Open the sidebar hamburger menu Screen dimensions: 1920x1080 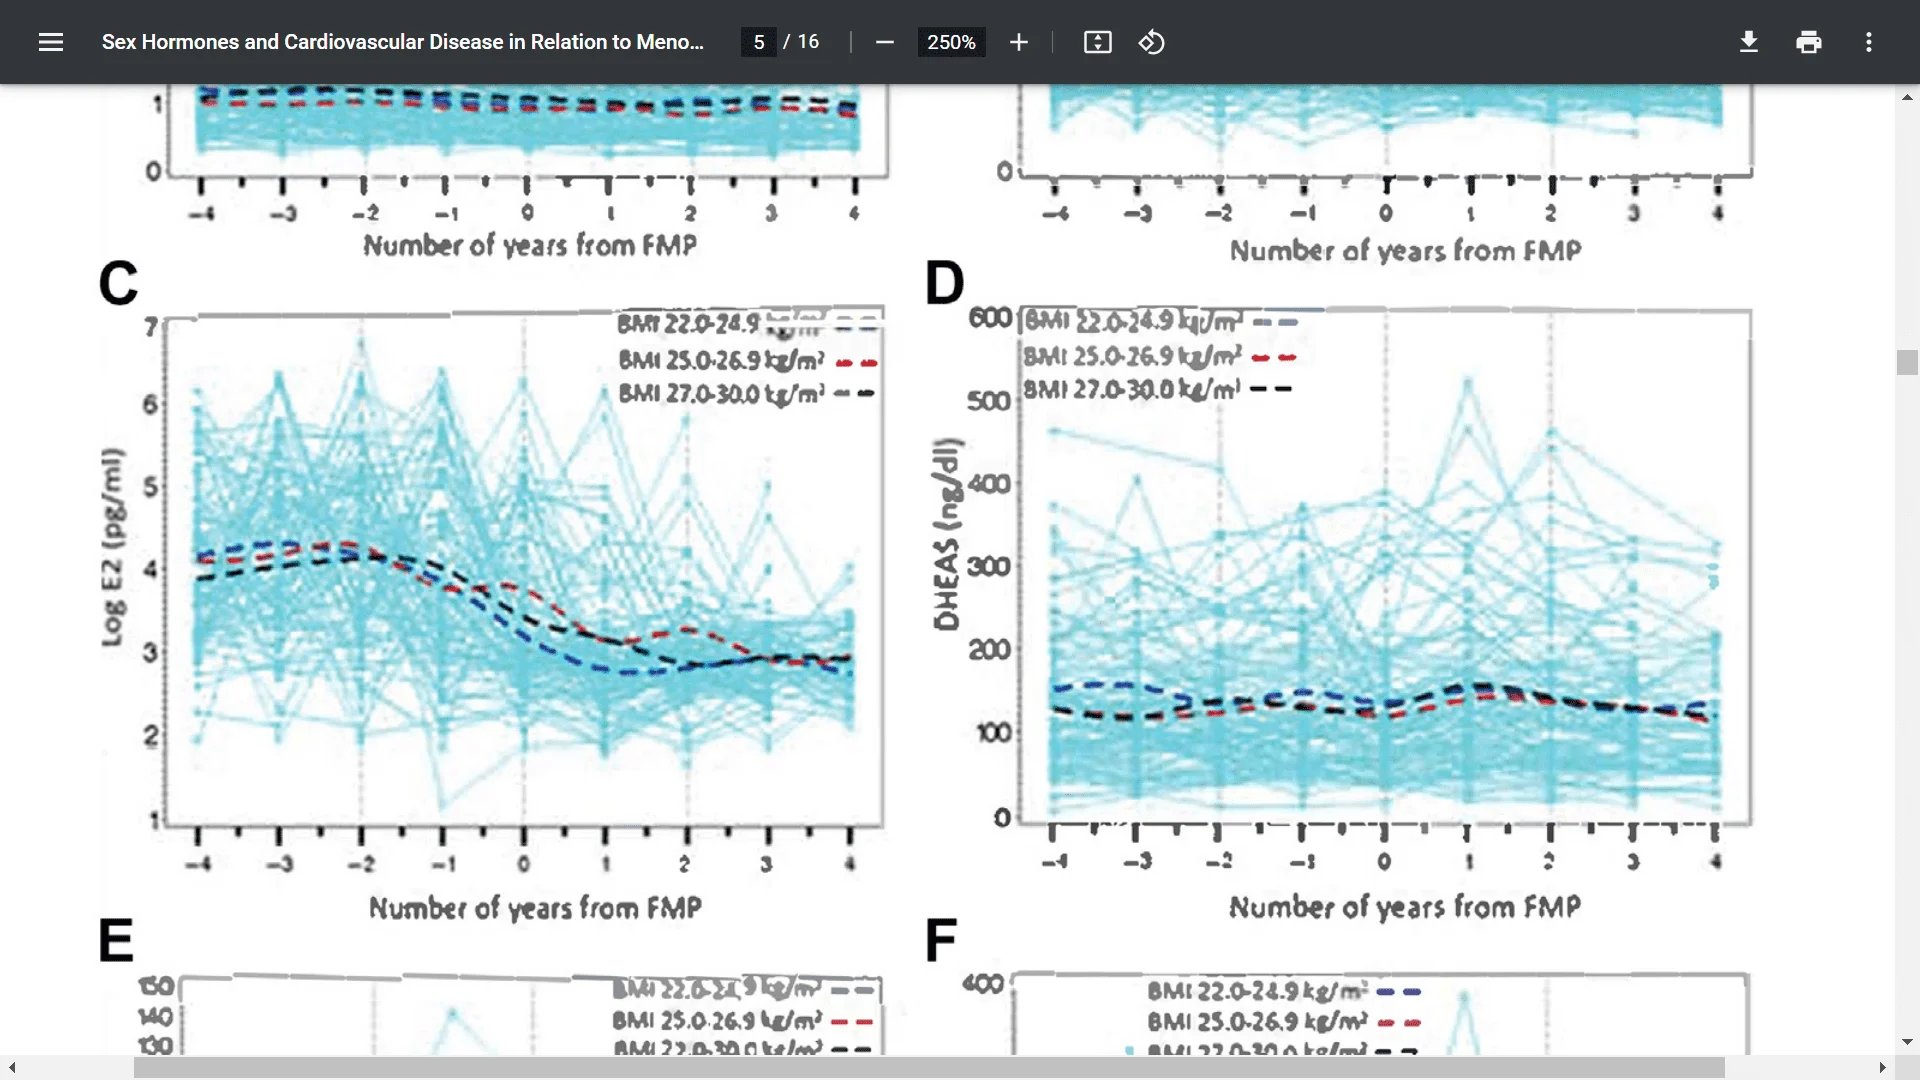pyautogui.click(x=51, y=42)
